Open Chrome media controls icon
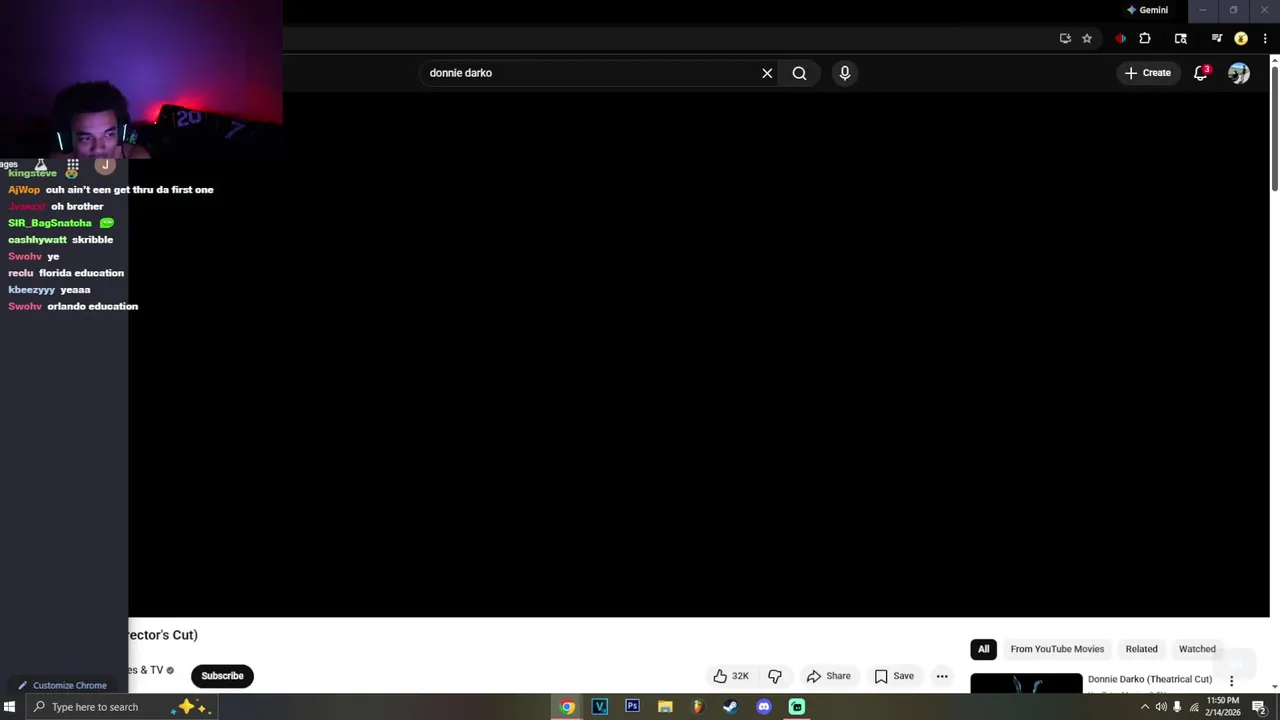Viewport: 1280px width, 720px height. coord(1217,39)
